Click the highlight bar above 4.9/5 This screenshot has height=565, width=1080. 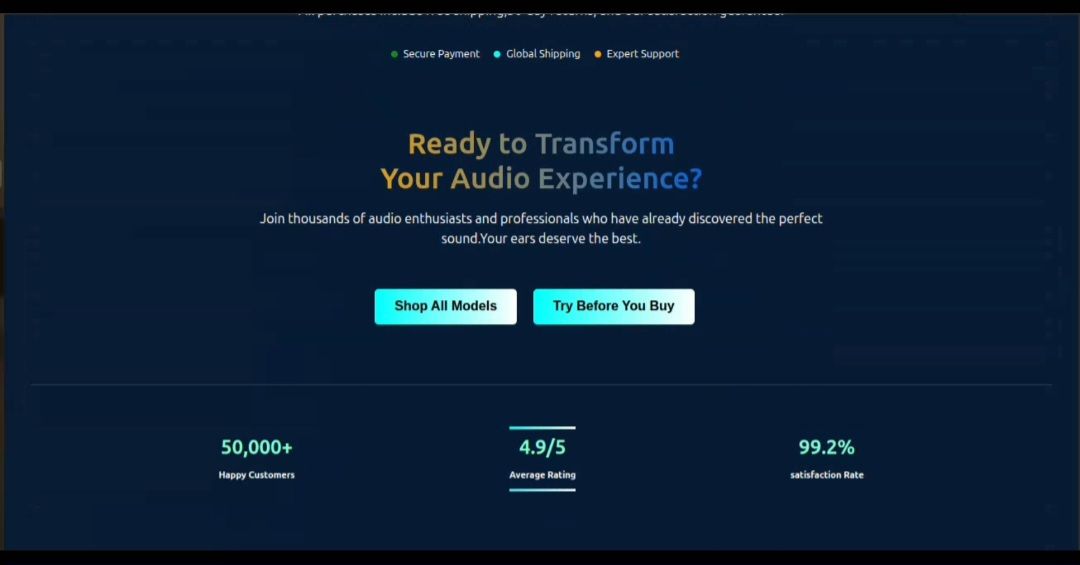[542, 428]
